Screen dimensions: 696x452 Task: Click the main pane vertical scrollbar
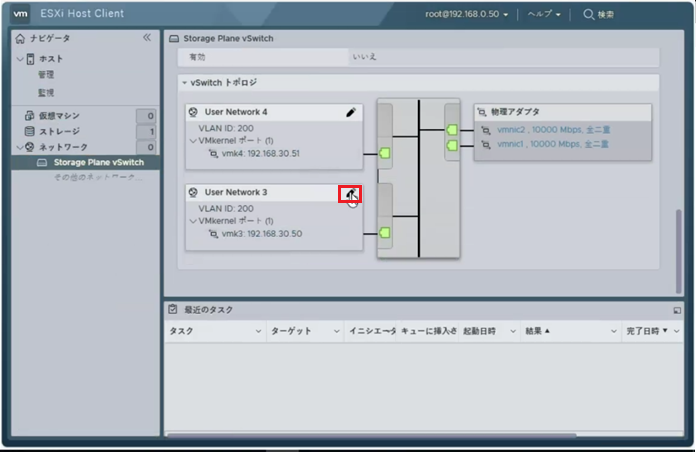tap(680, 240)
